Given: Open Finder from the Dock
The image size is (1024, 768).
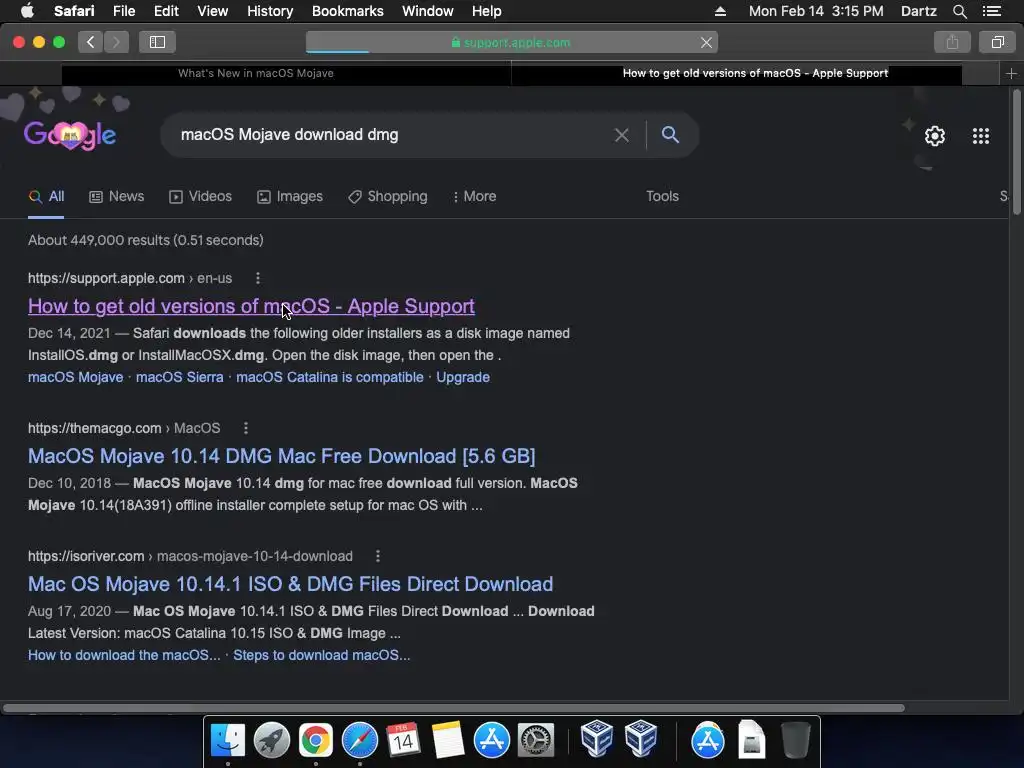Looking at the screenshot, I should pyautogui.click(x=227, y=740).
